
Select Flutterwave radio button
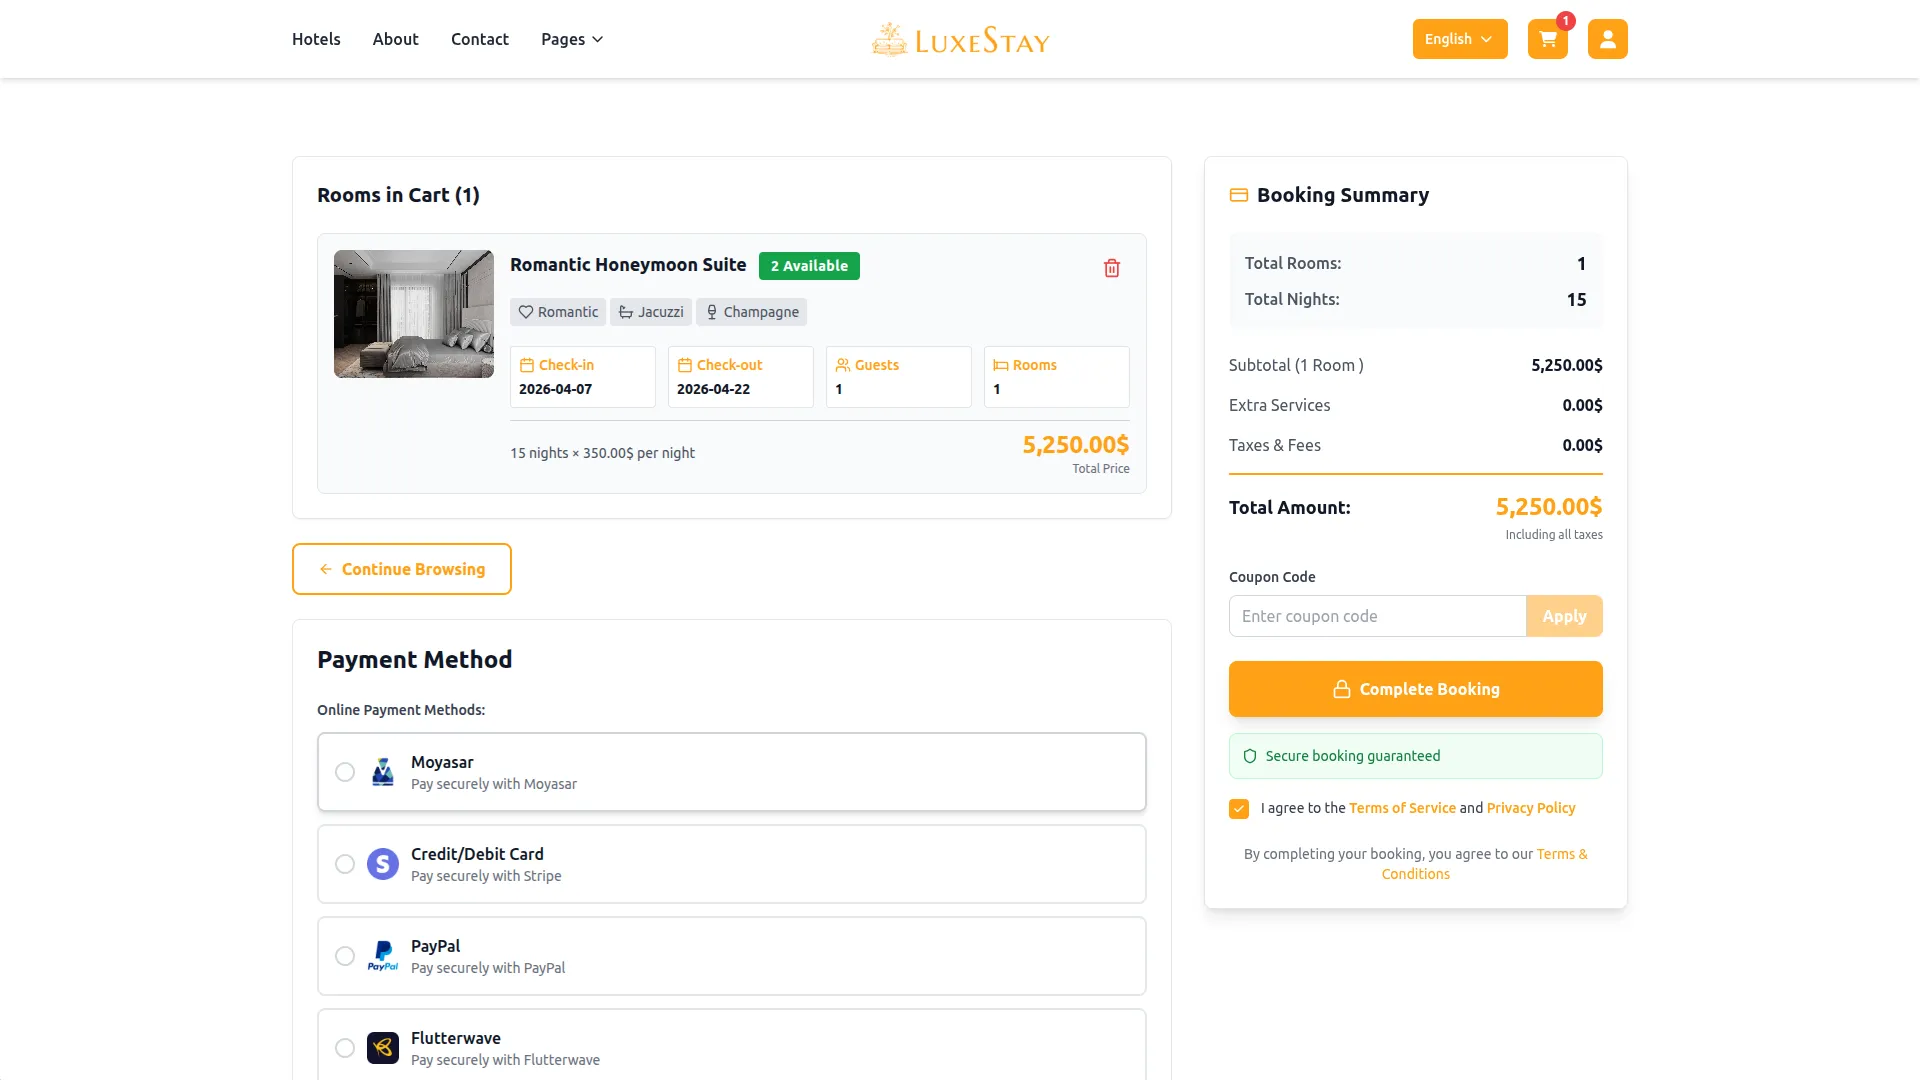point(345,1048)
